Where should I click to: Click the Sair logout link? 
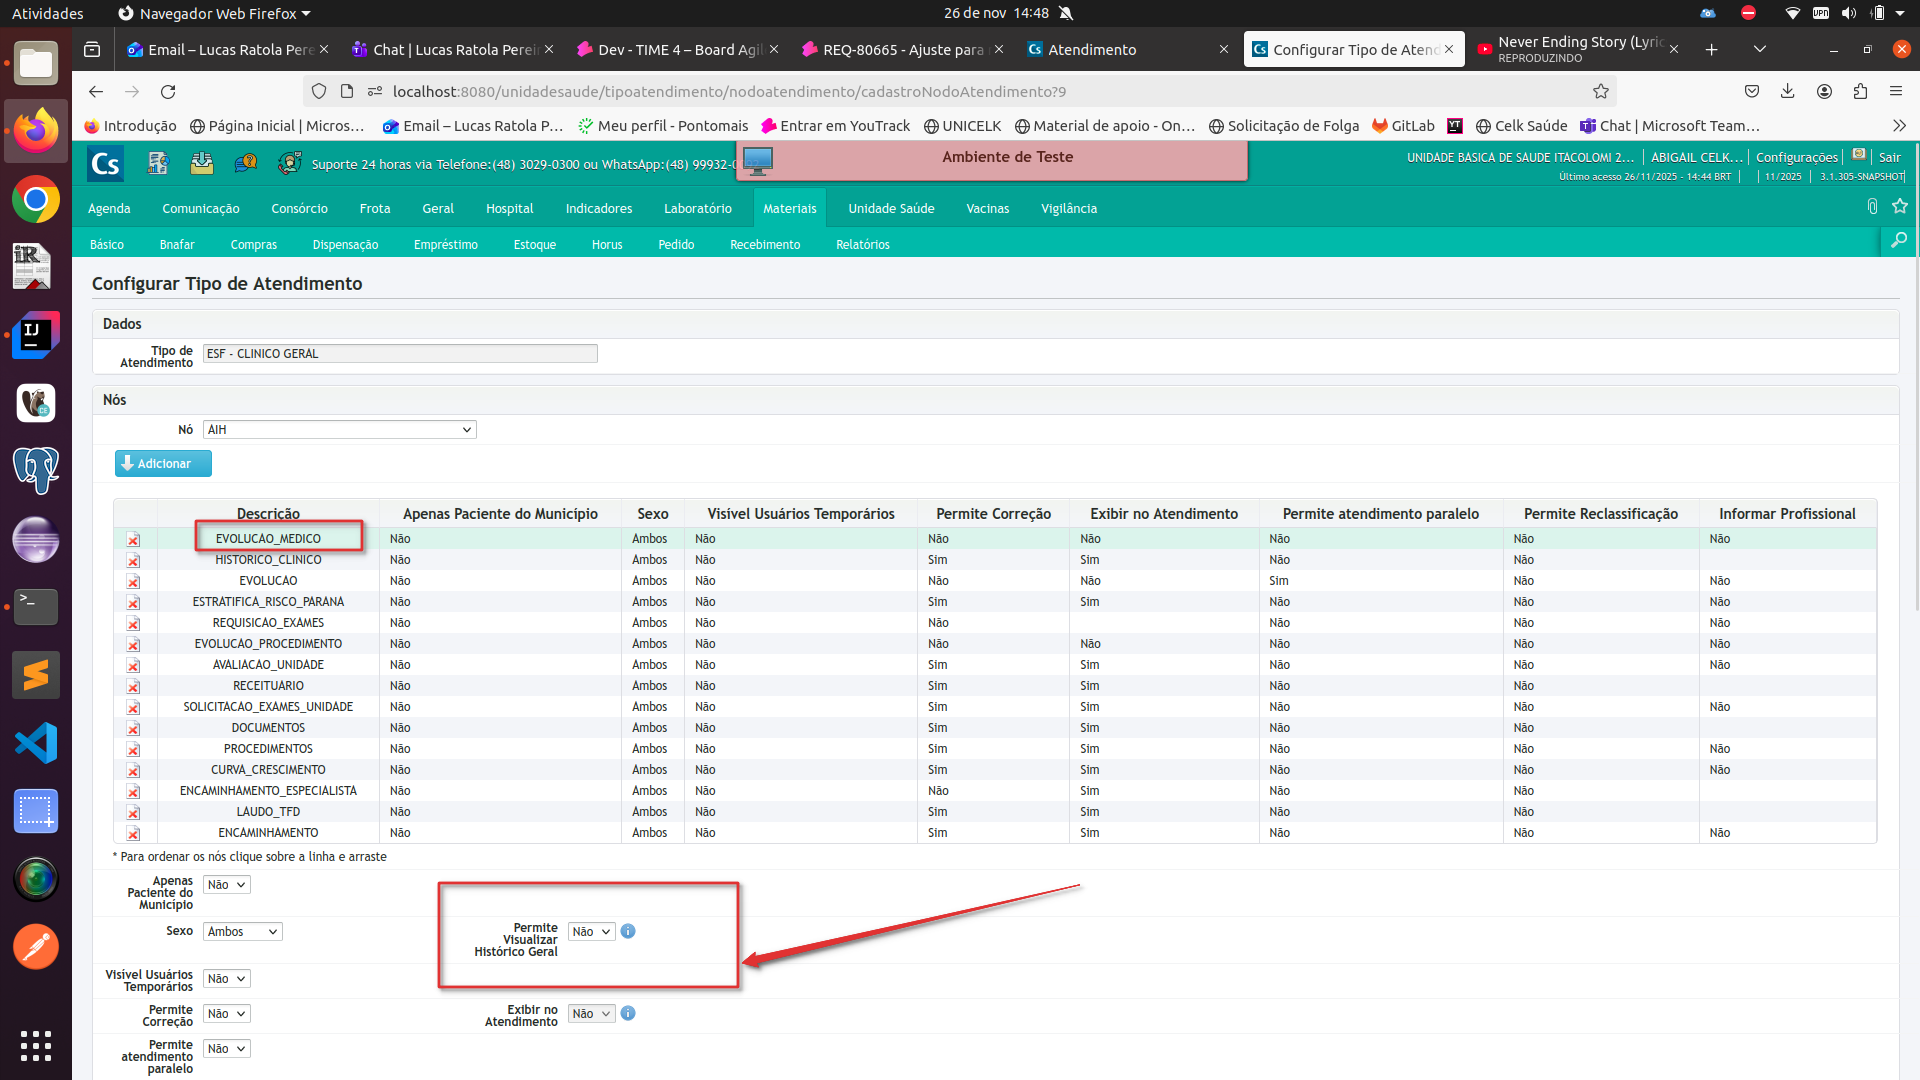[x=1889, y=157]
